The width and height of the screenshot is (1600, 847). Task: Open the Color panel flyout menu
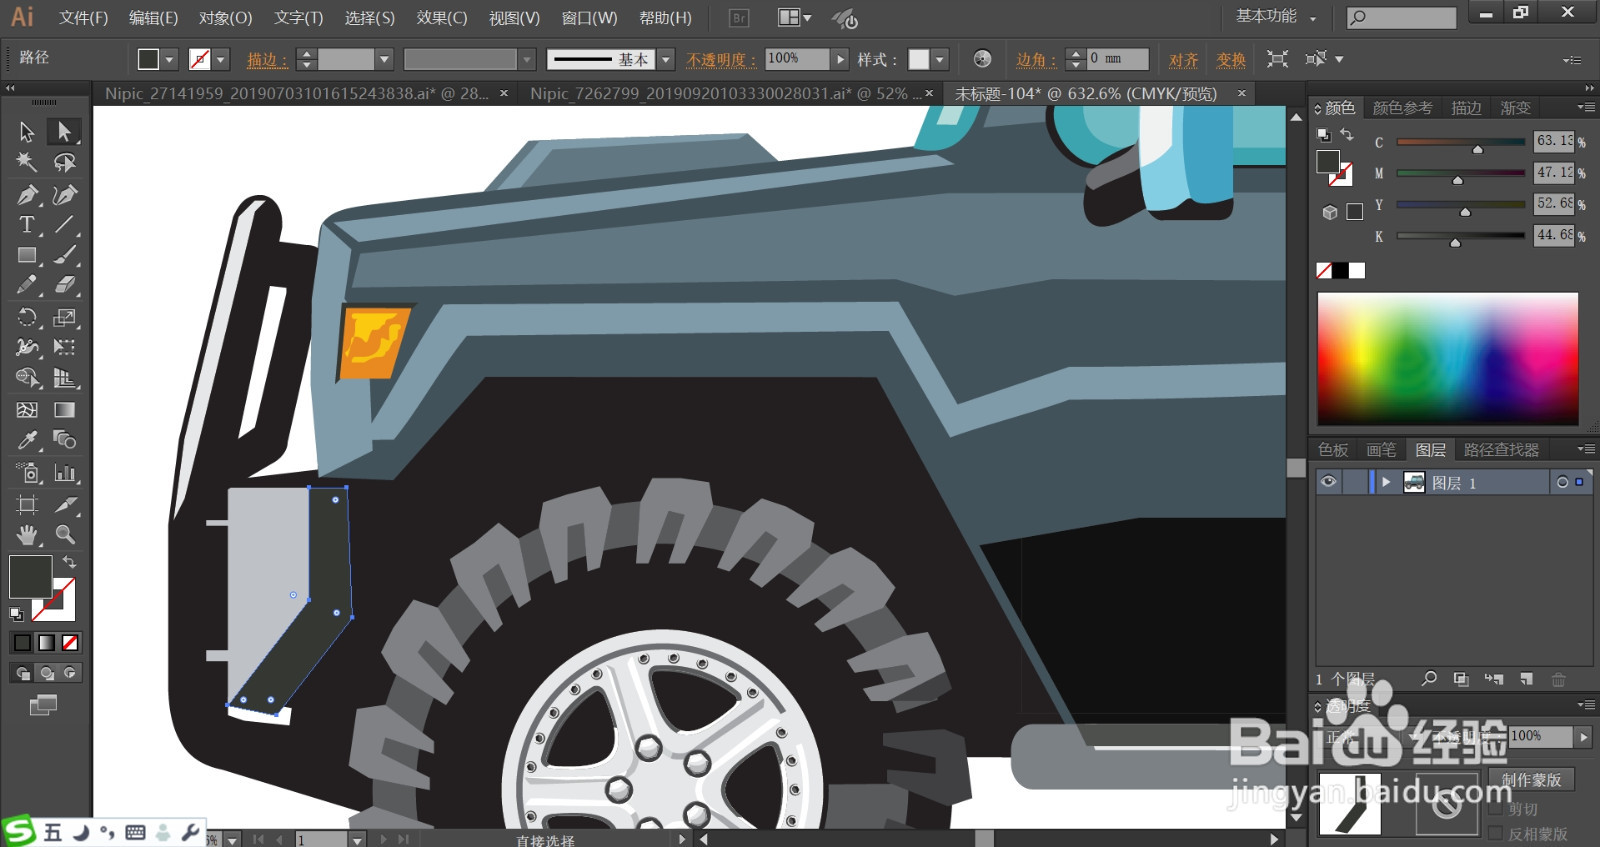pos(1586,107)
